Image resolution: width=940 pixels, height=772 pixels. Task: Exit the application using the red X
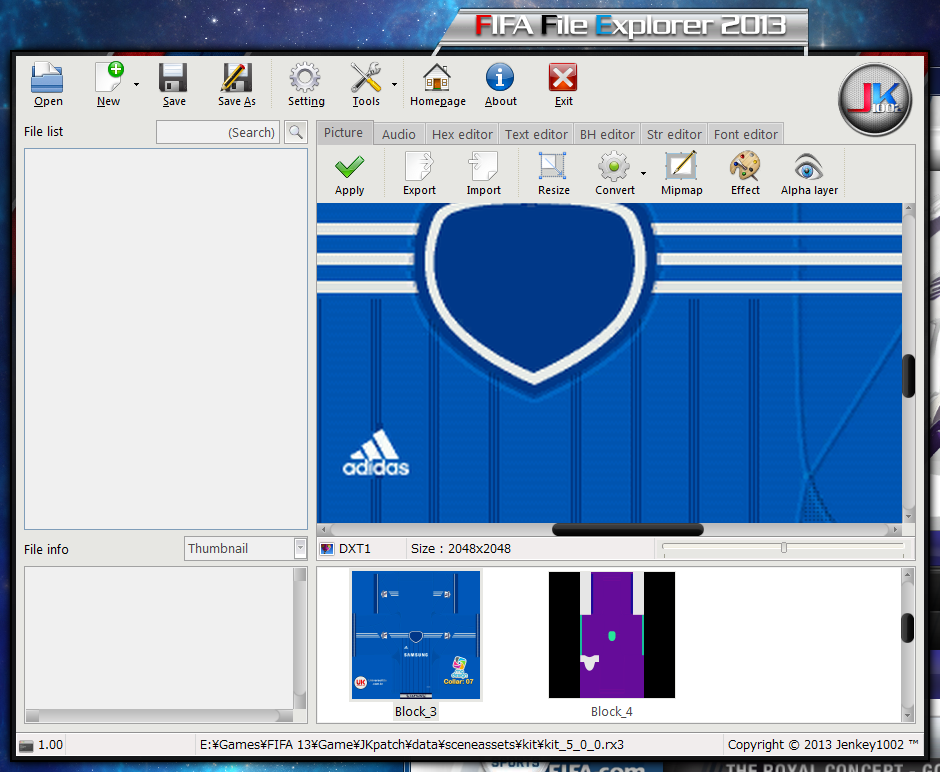tap(563, 85)
